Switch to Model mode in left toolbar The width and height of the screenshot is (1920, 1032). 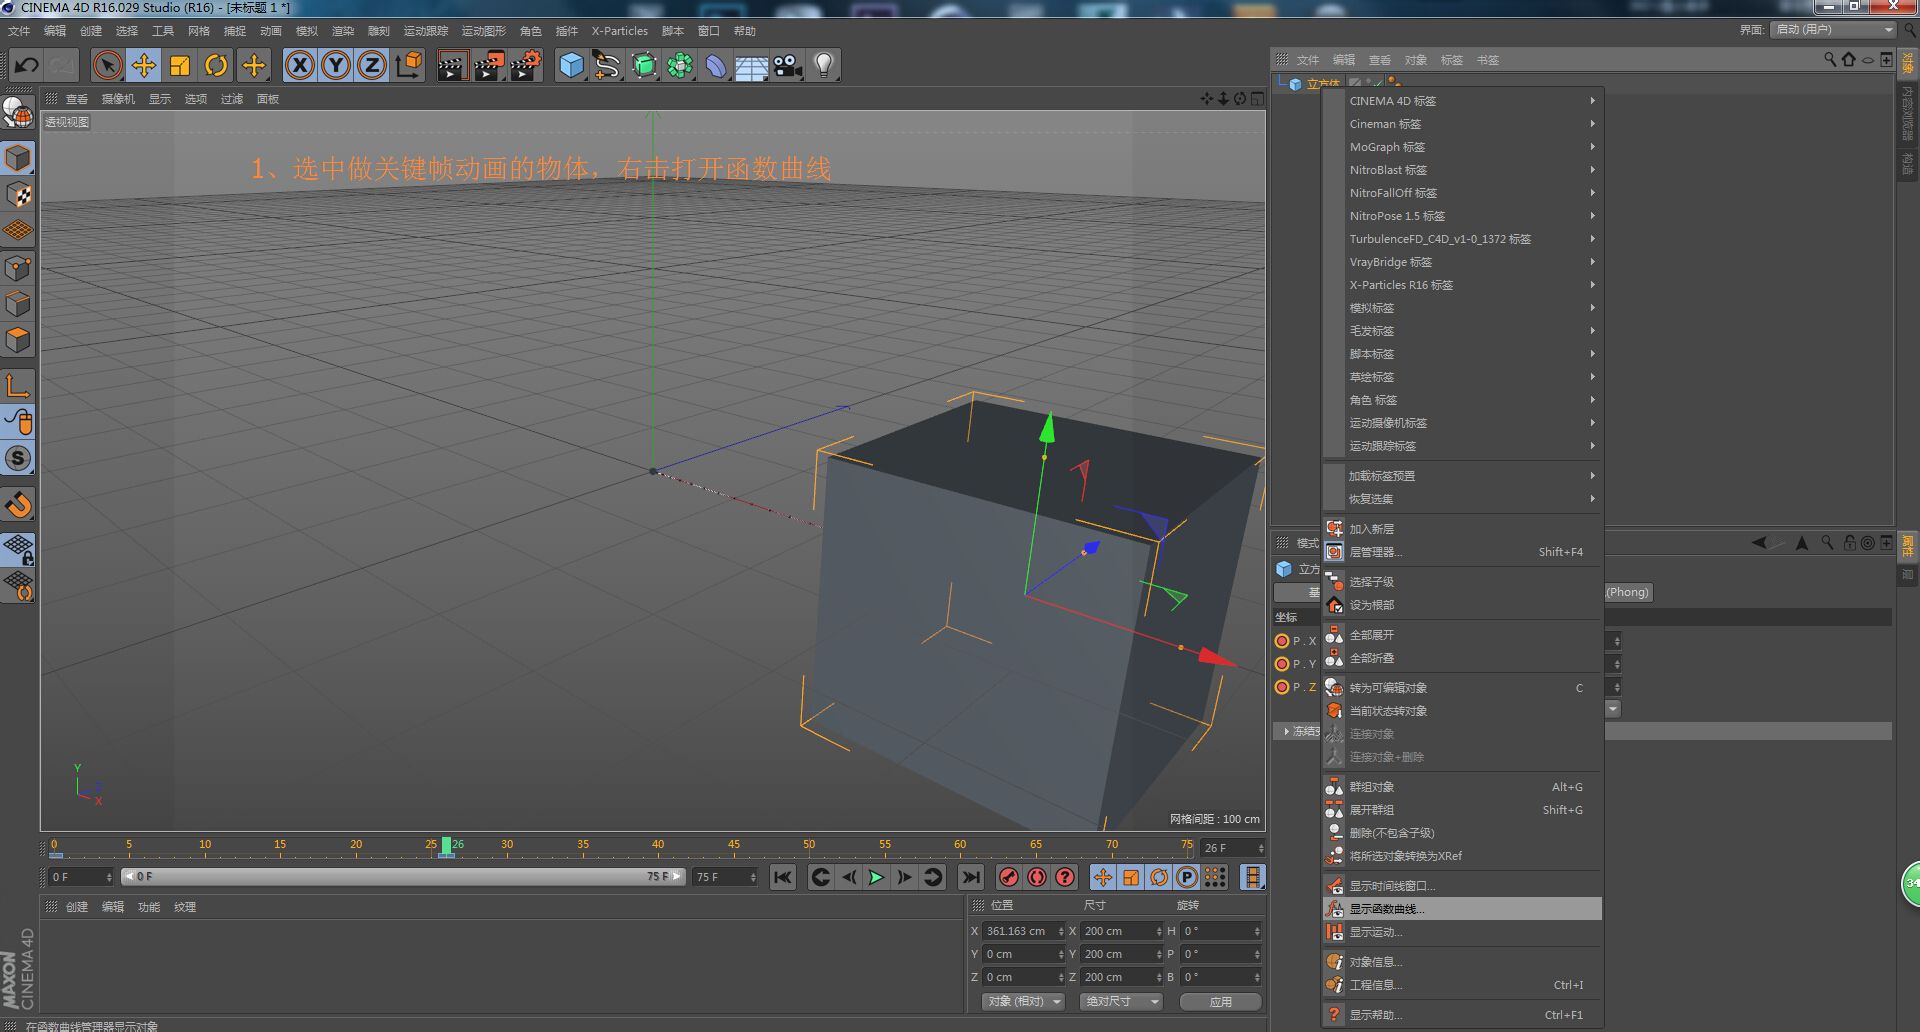18,158
